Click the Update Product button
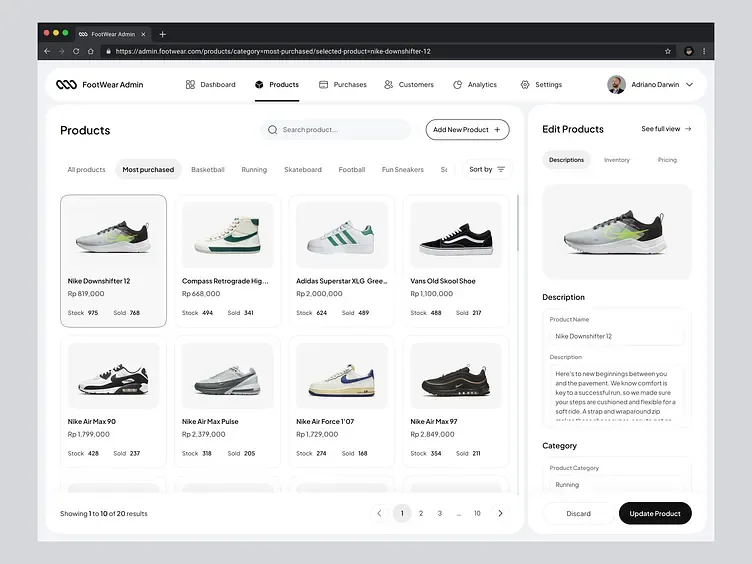The height and width of the screenshot is (564, 752). click(x=655, y=513)
